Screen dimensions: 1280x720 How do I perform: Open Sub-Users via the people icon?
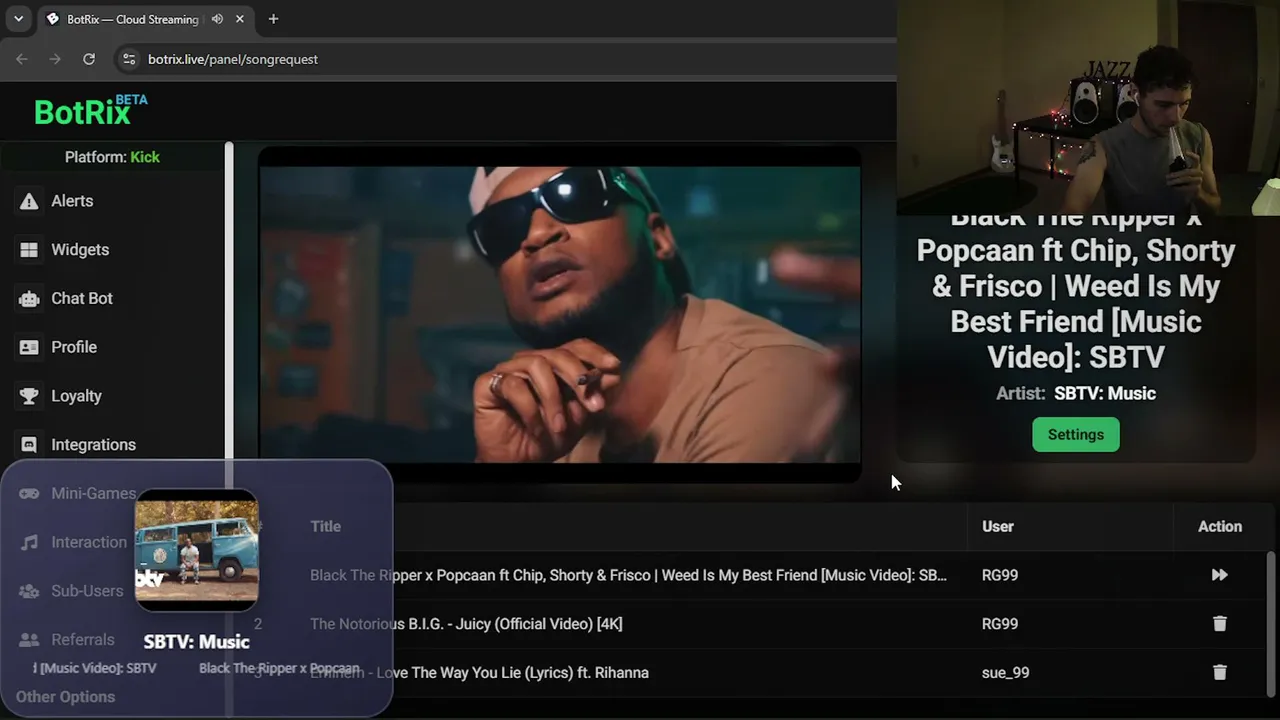coord(29,591)
